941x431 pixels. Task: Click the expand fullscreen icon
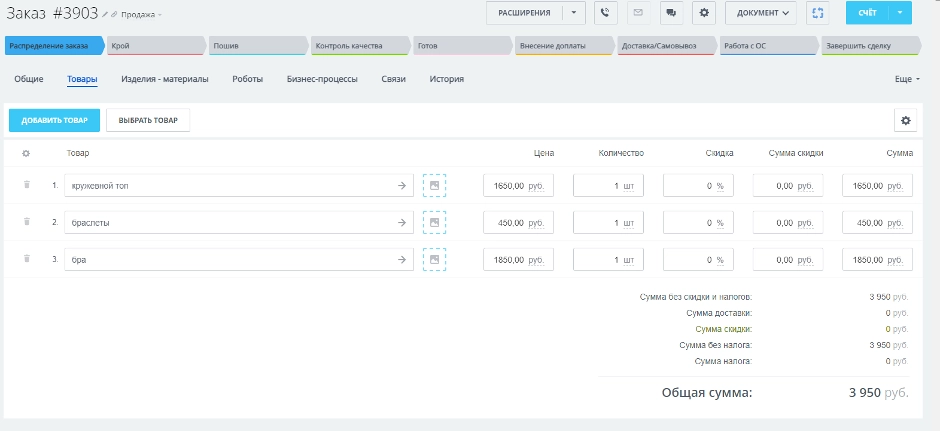point(818,13)
